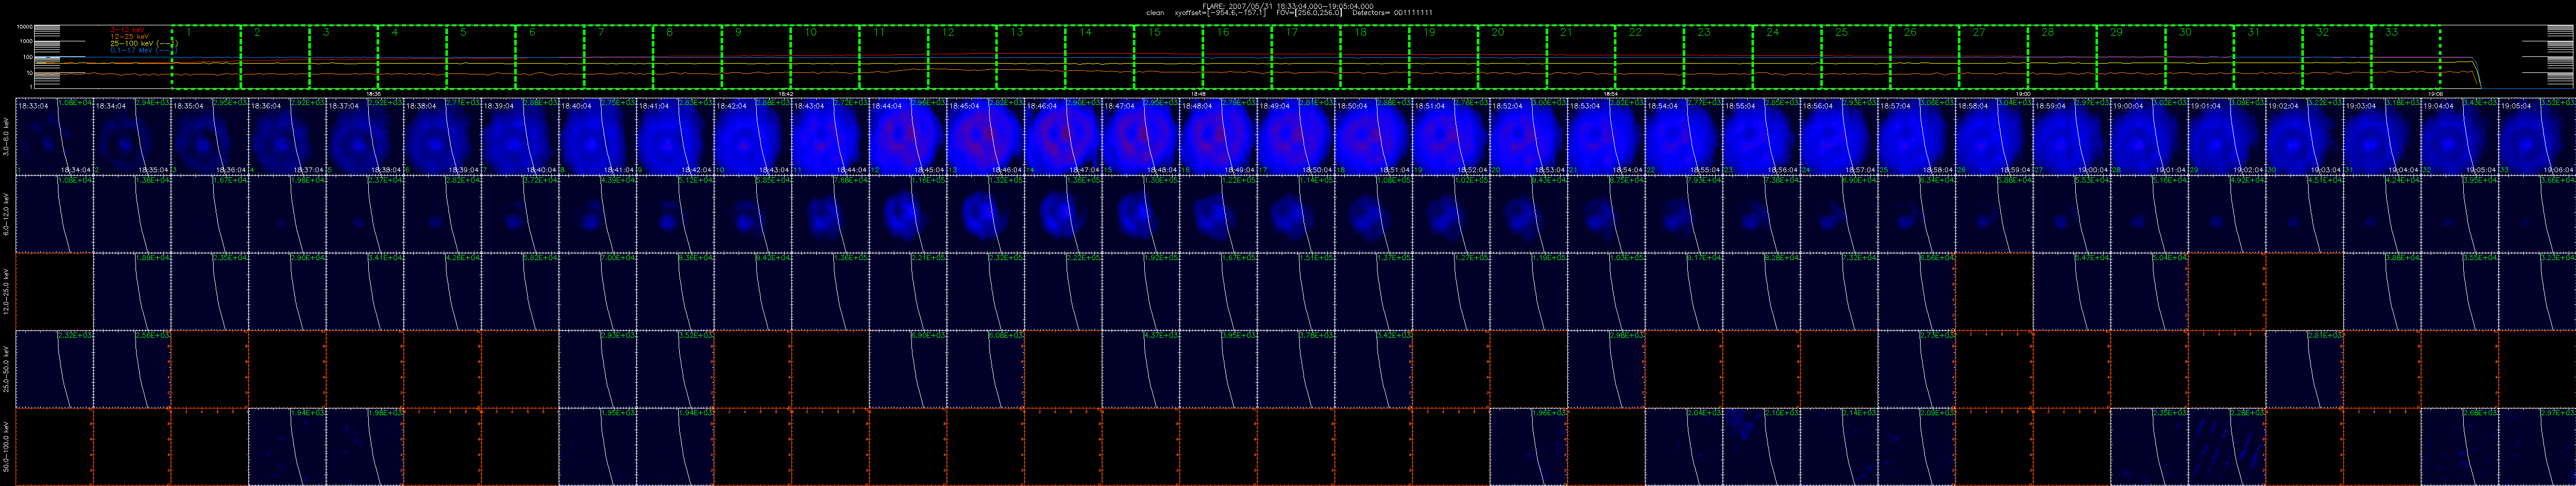
Task: Click the 19:06 time axis tick label
Action: click(2436, 94)
